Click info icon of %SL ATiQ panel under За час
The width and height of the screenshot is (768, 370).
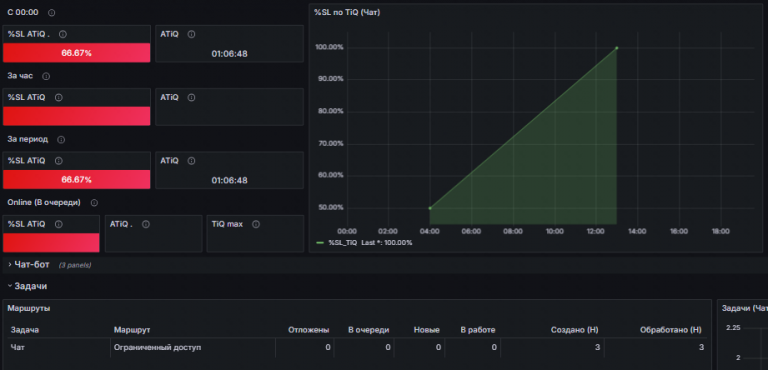coord(59,98)
